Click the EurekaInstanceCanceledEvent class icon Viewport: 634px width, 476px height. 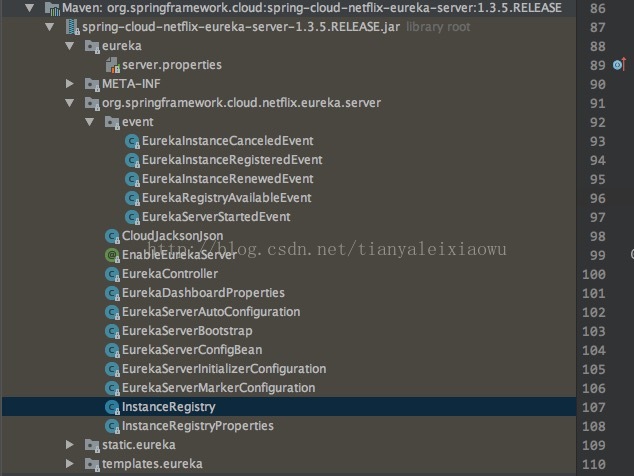pyautogui.click(x=132, y=141)
